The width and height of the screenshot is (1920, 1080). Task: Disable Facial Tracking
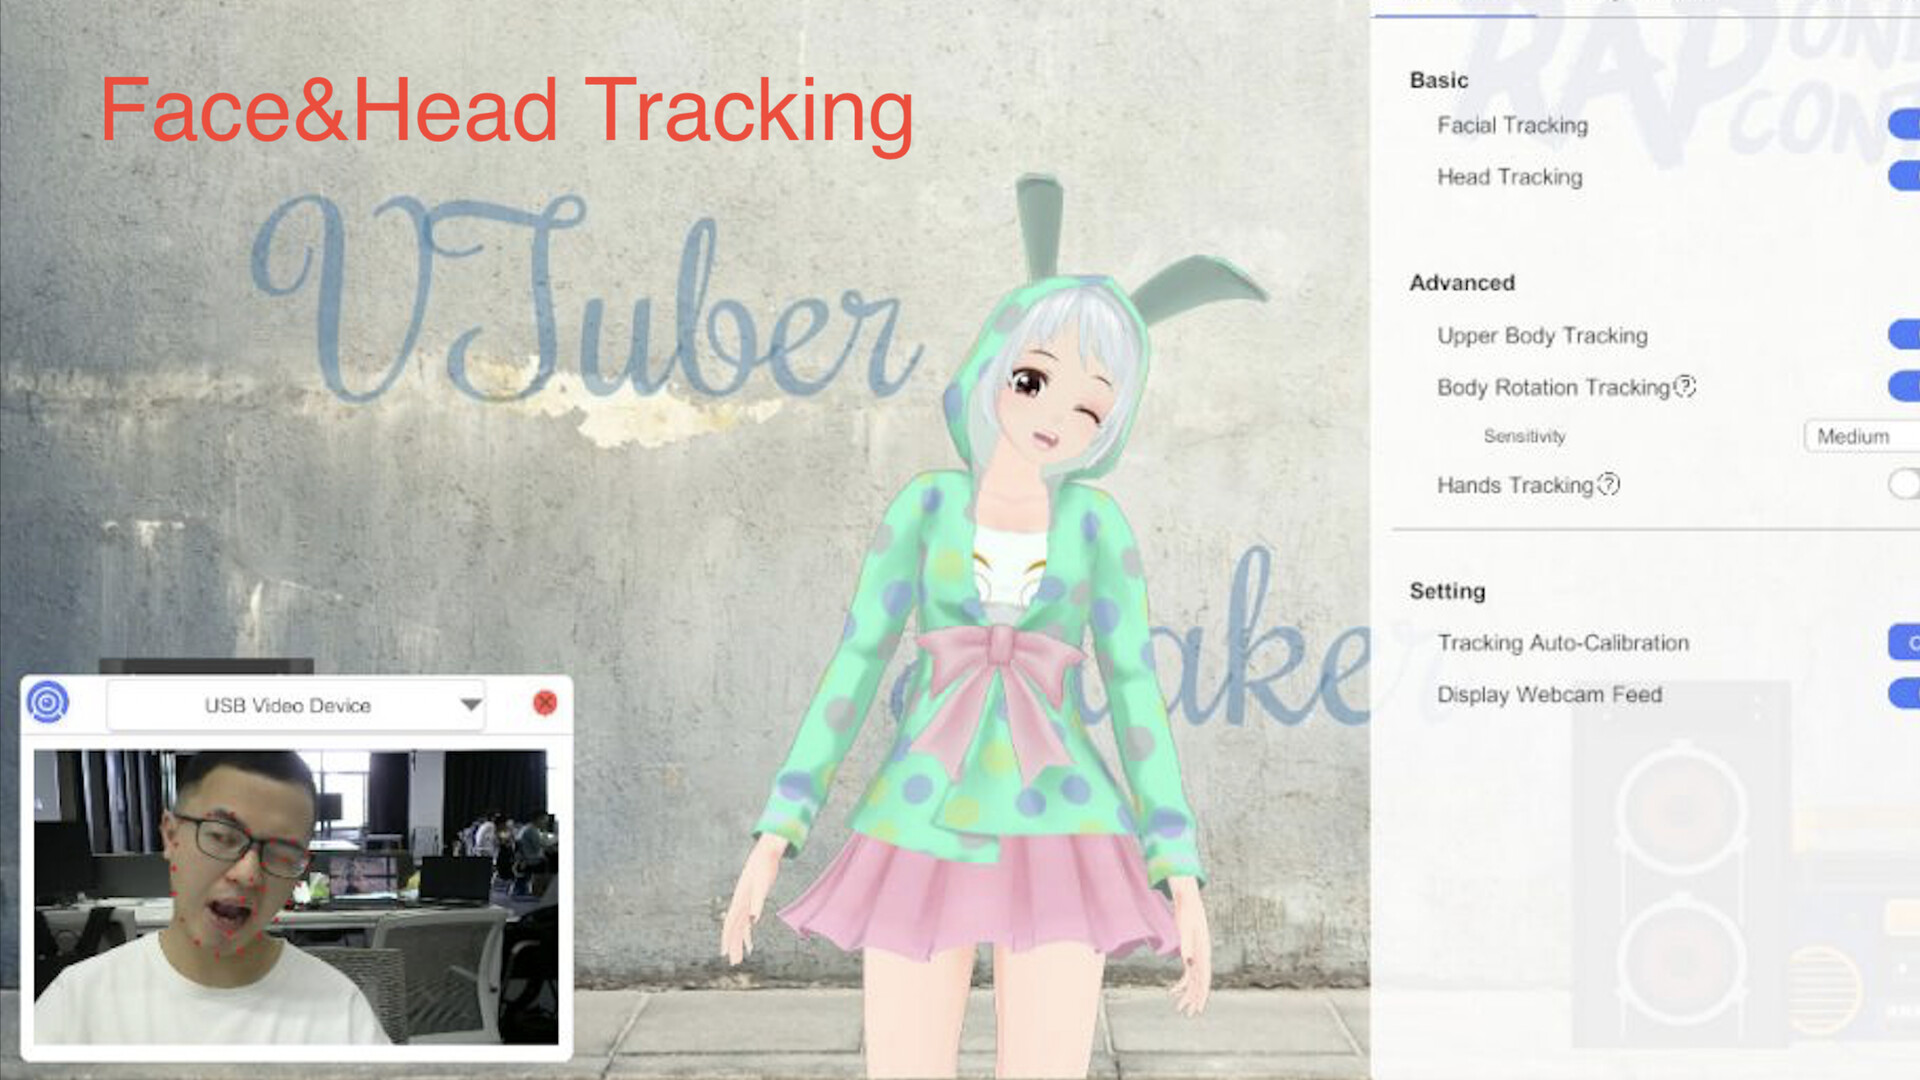[1907, 122]
